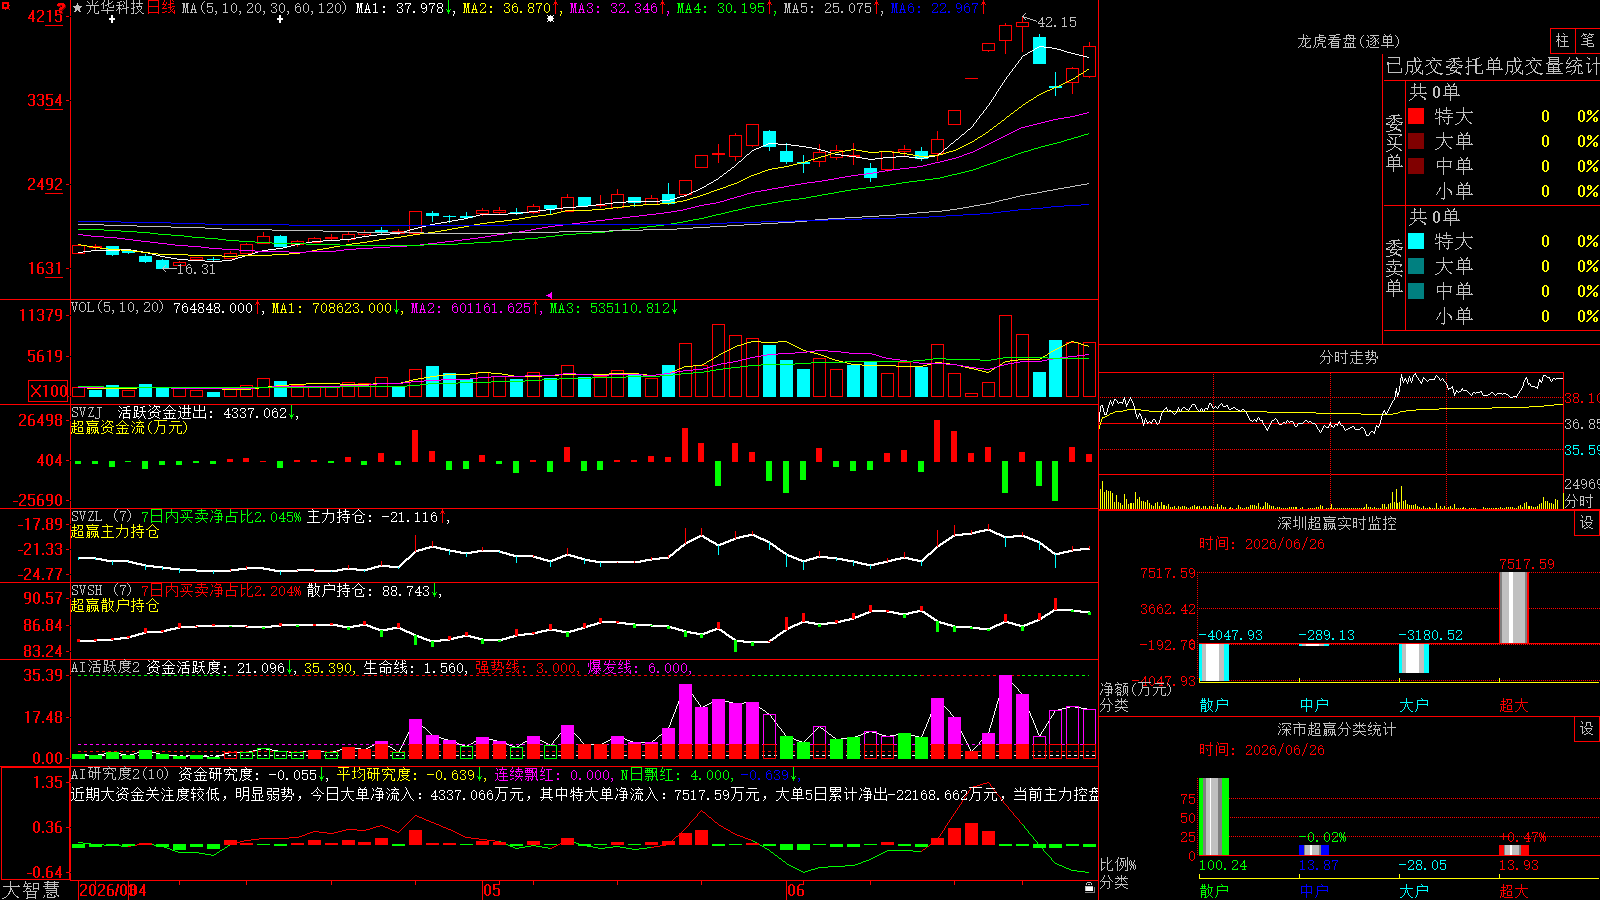
Task: Click the MA(5,10,20,30,60,120) indicator parameters
Action: click(264, 8)
